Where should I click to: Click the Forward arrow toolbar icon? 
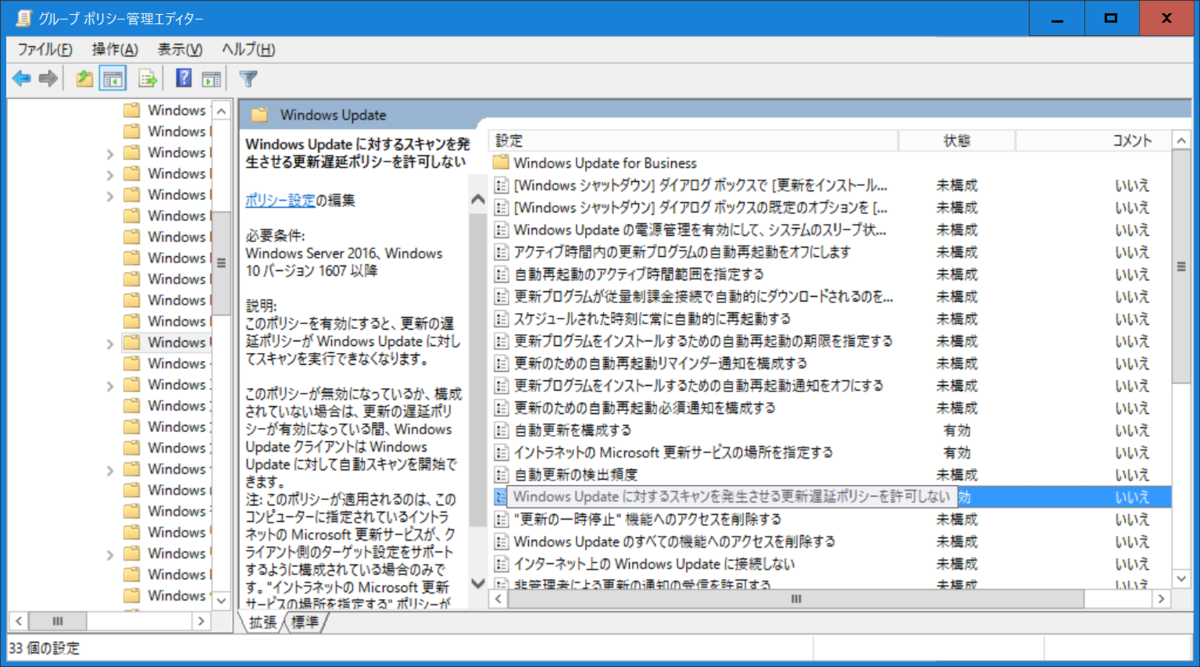tap(48, 79)
